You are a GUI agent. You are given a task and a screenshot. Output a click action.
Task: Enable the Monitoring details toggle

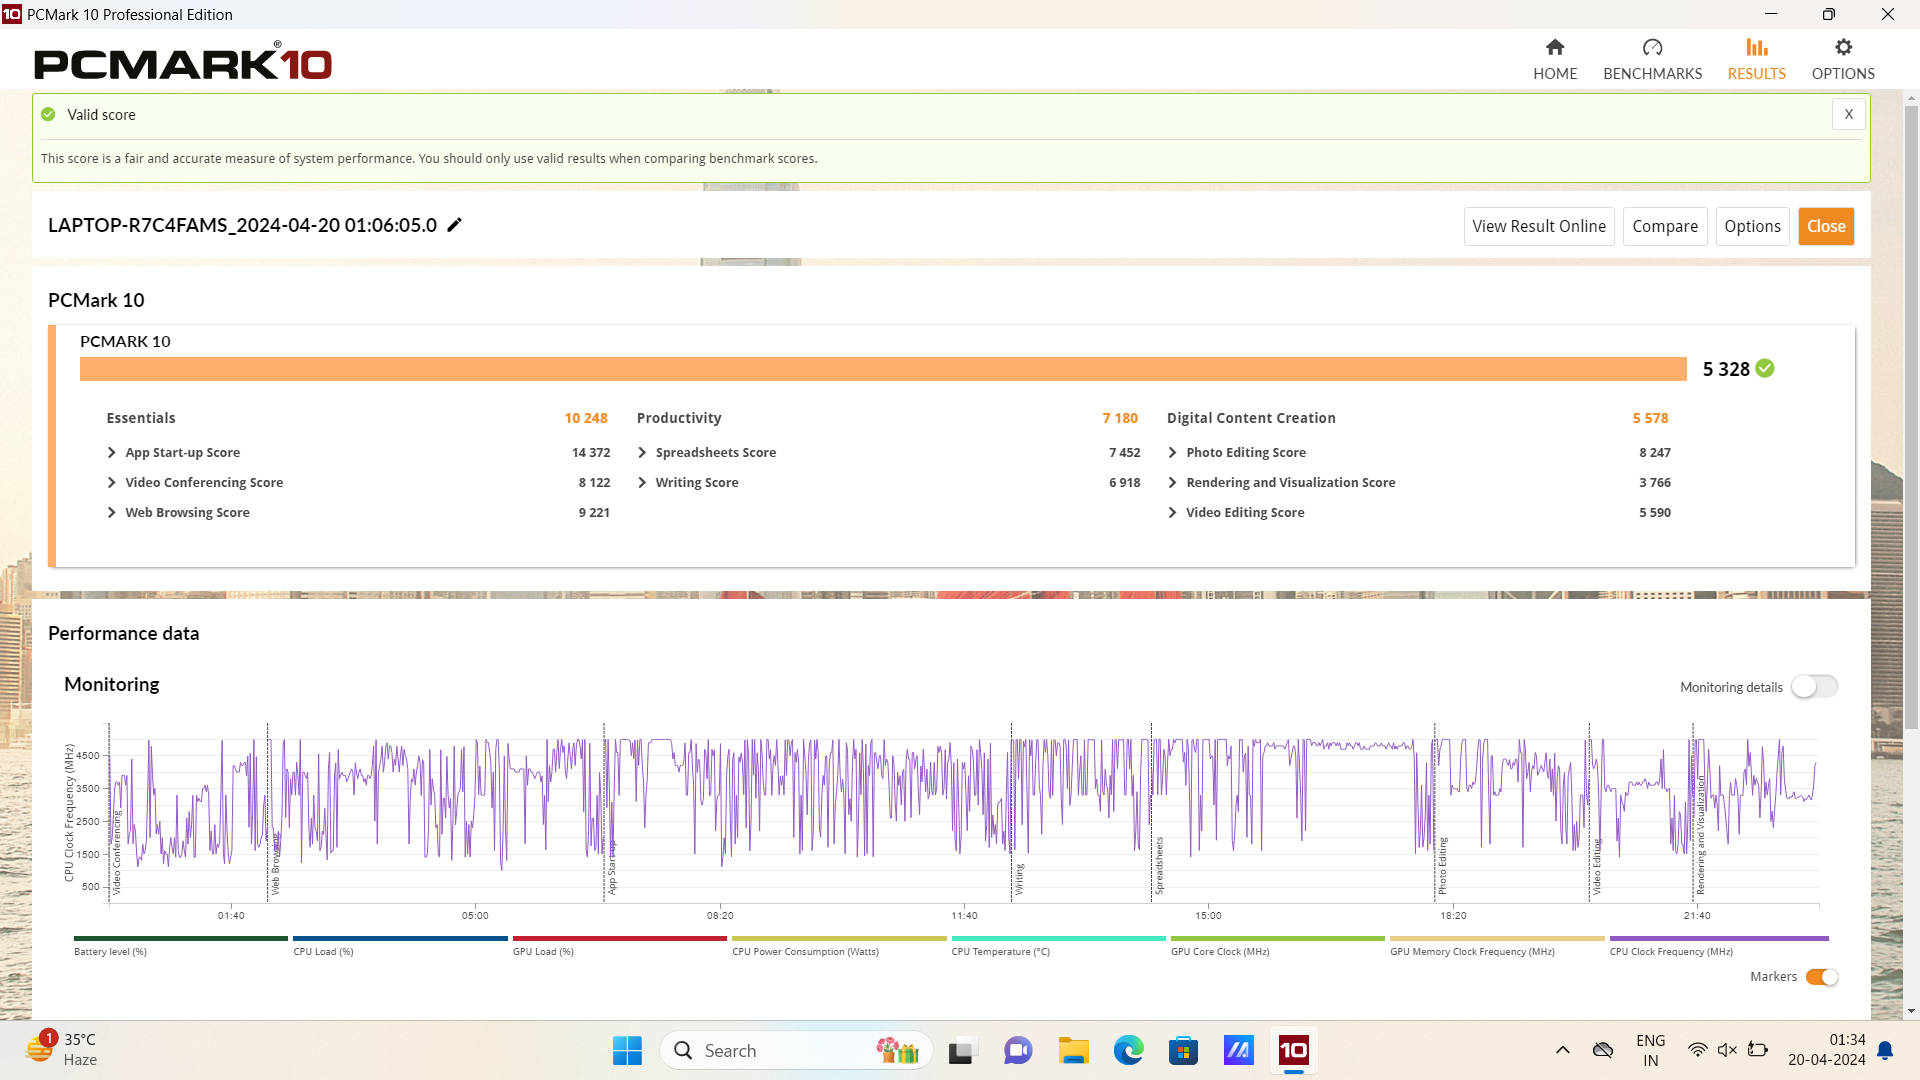point(1813,687)
